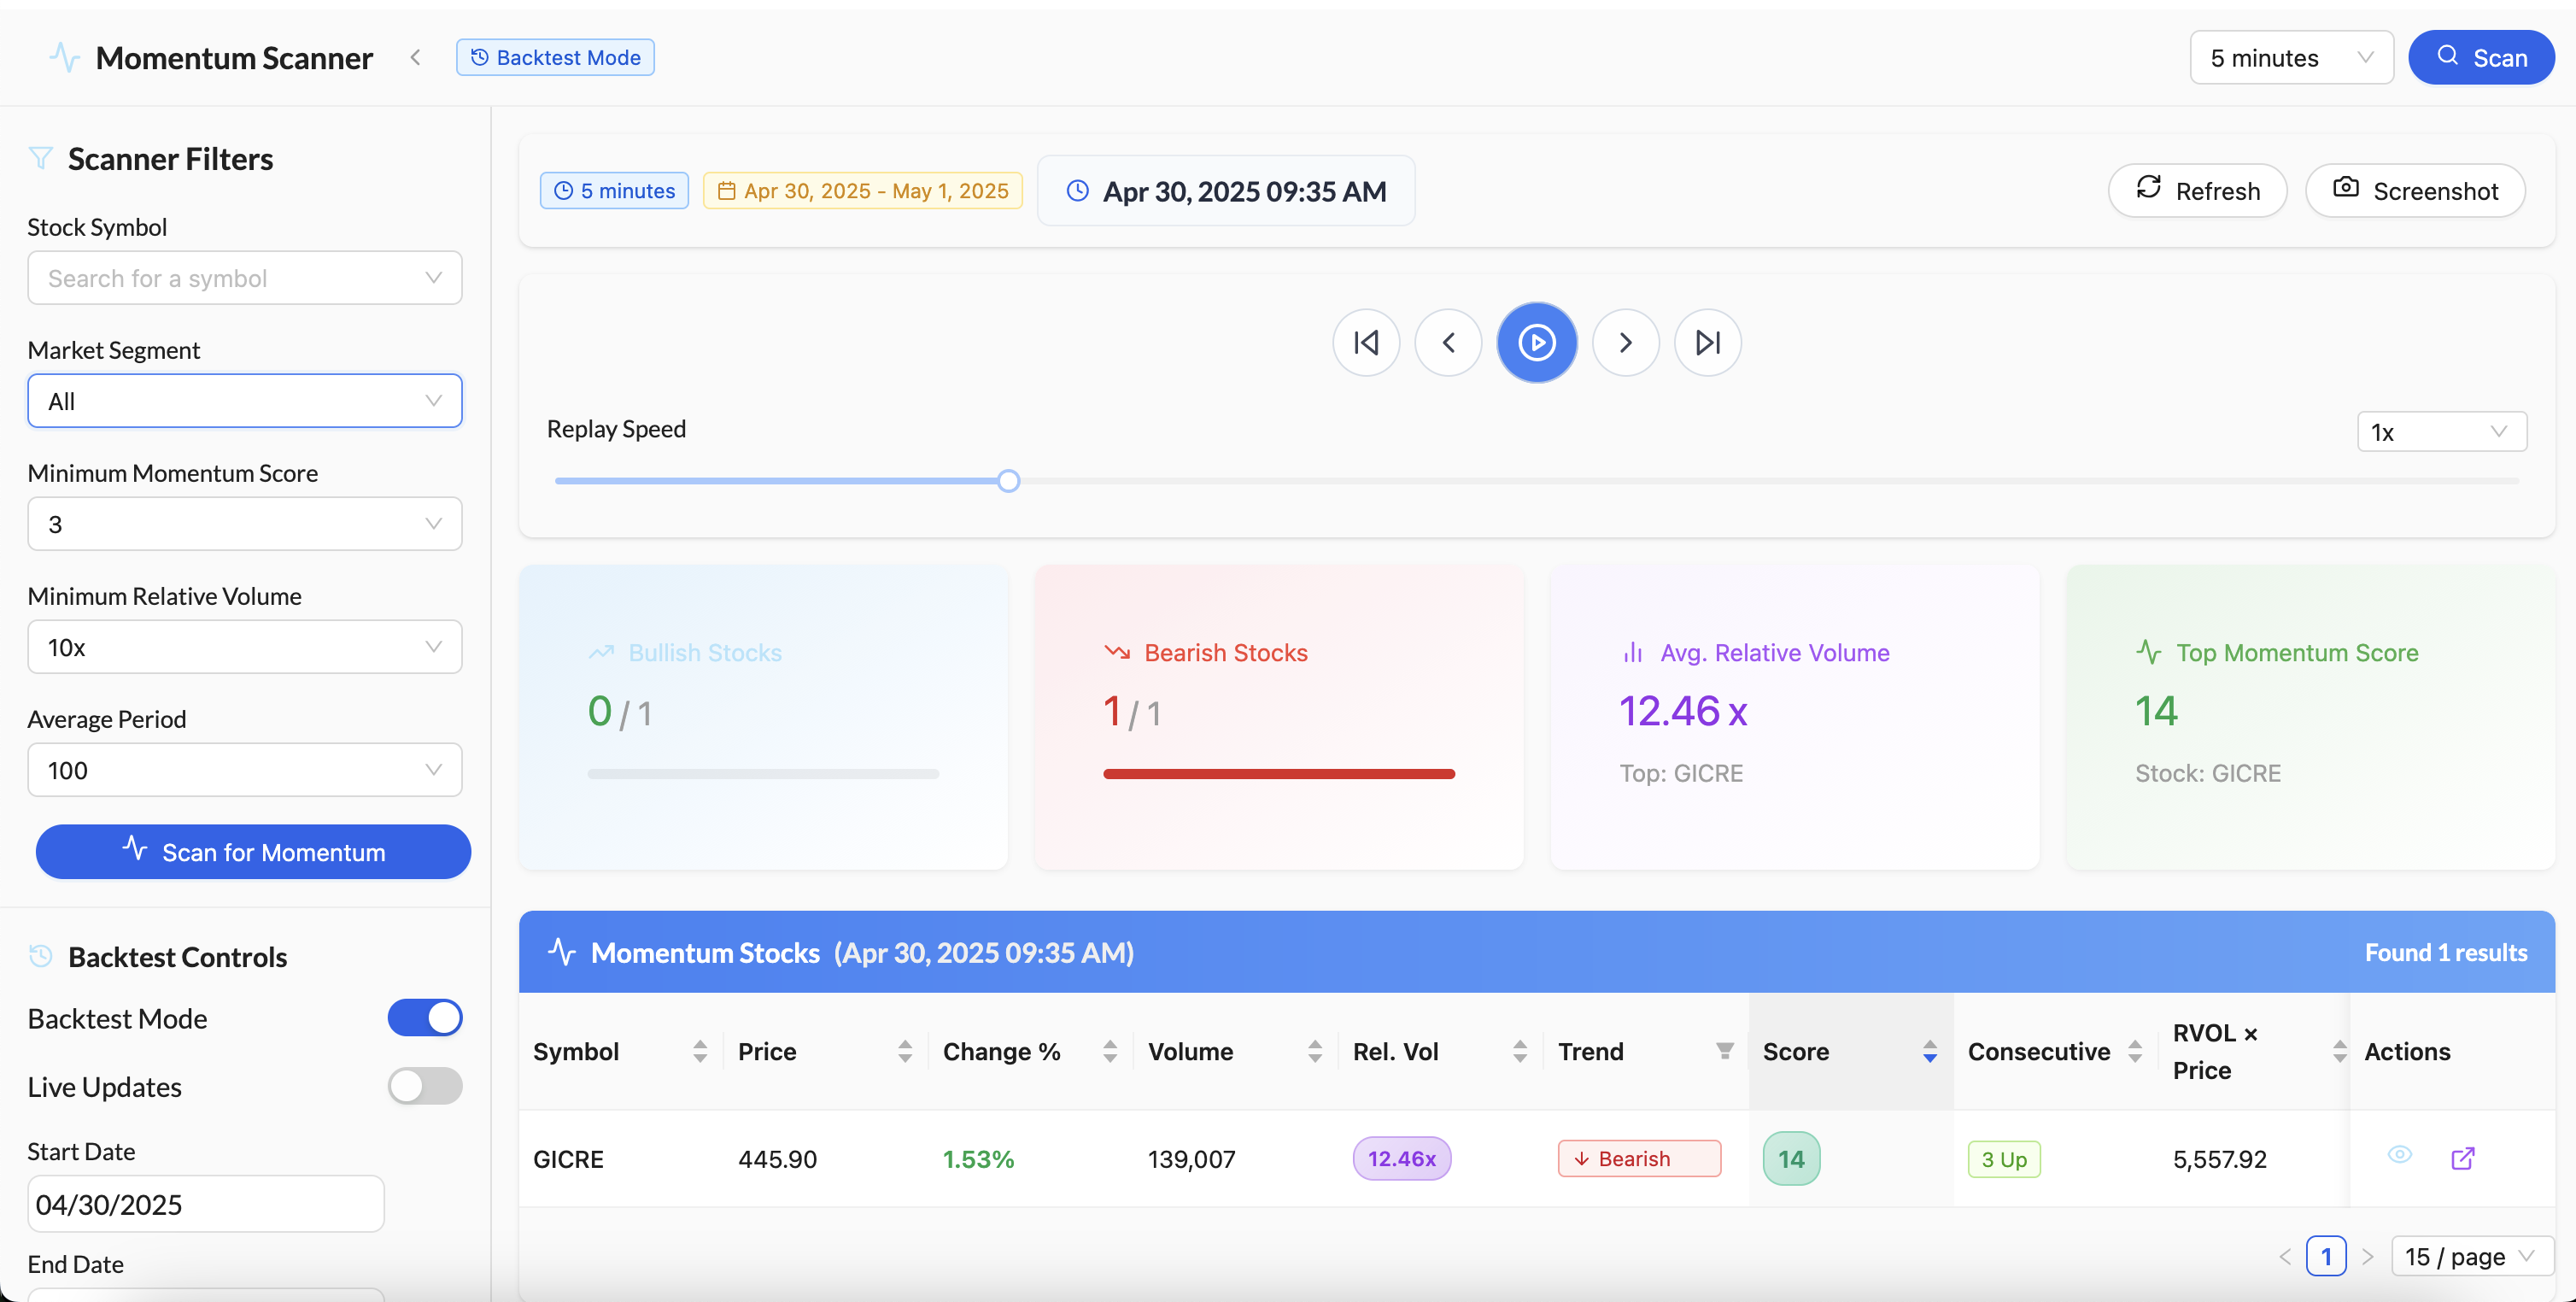The height and width of the screenshot is (1302, 2576).
Task: Sort by Change % column arrows
Action: 1109,1051
